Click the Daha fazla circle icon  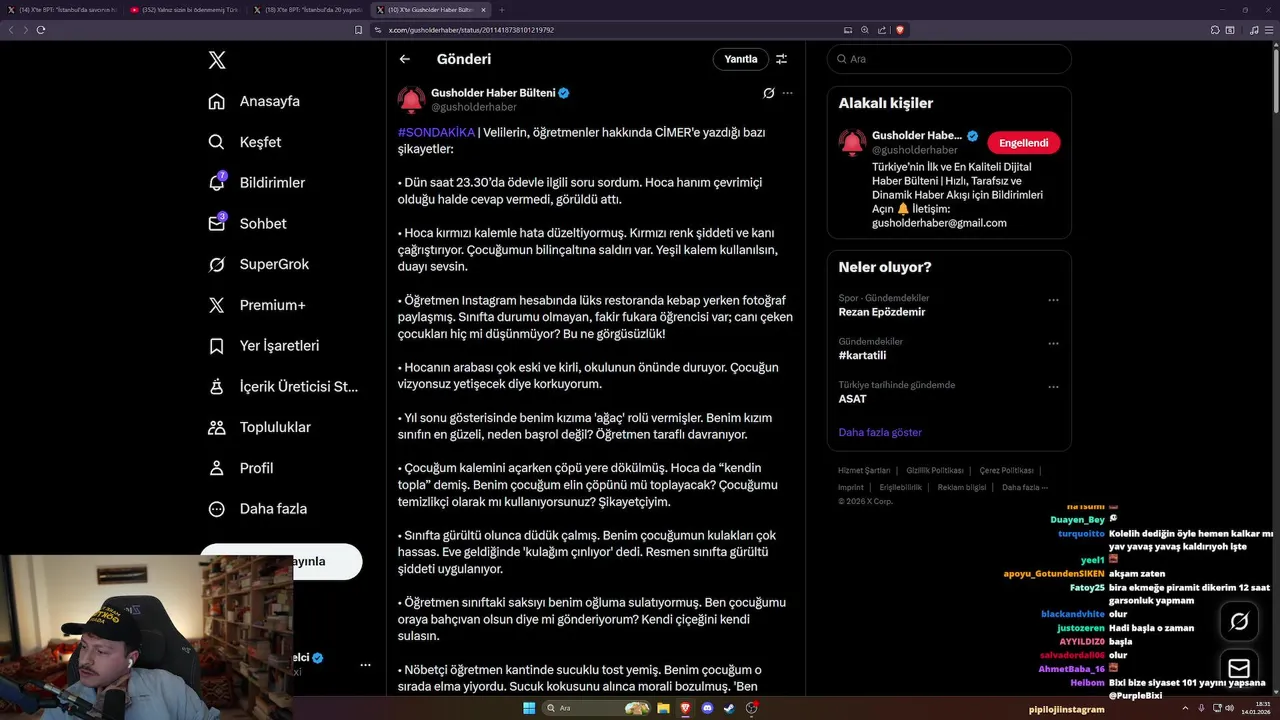tap(216, 509)
